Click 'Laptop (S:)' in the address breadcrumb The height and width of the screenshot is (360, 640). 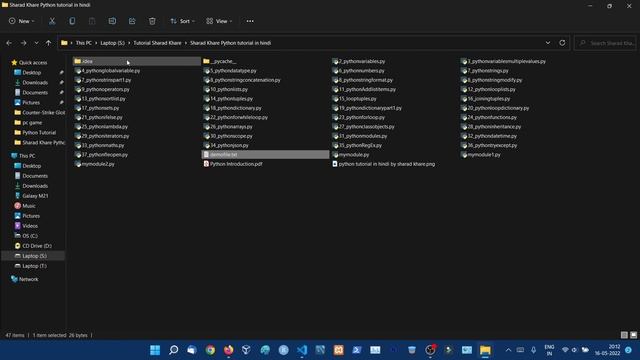[x=112, y=43]
